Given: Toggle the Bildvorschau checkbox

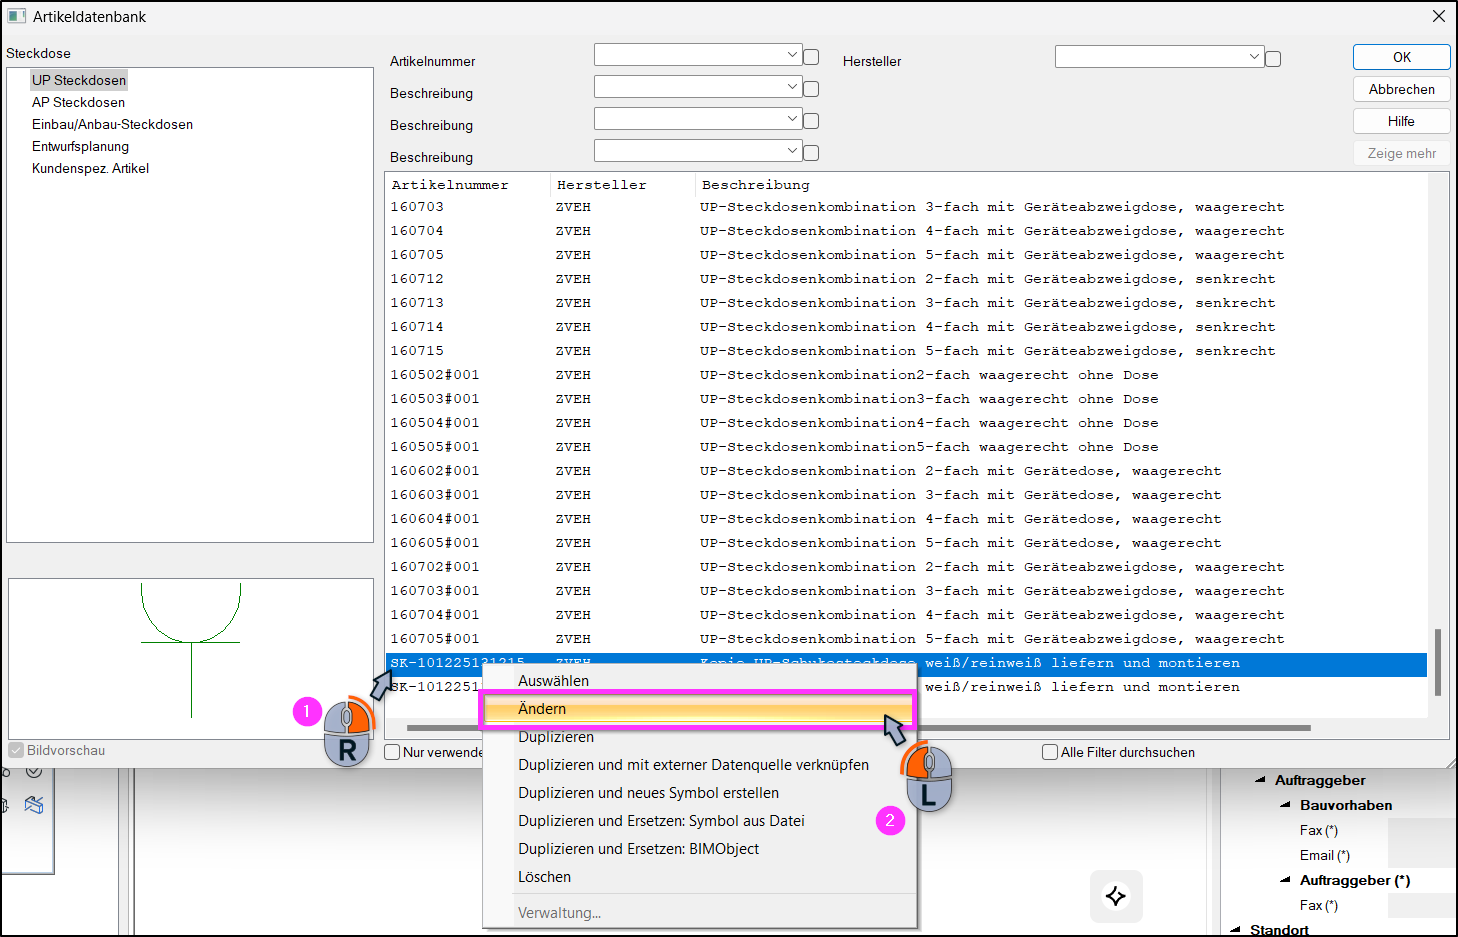Looking at the screenshot, I should tap(16, 750).
